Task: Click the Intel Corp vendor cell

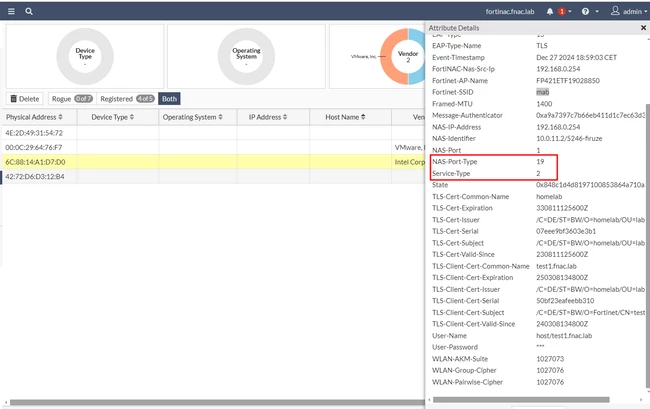Action: click(409, 162)
